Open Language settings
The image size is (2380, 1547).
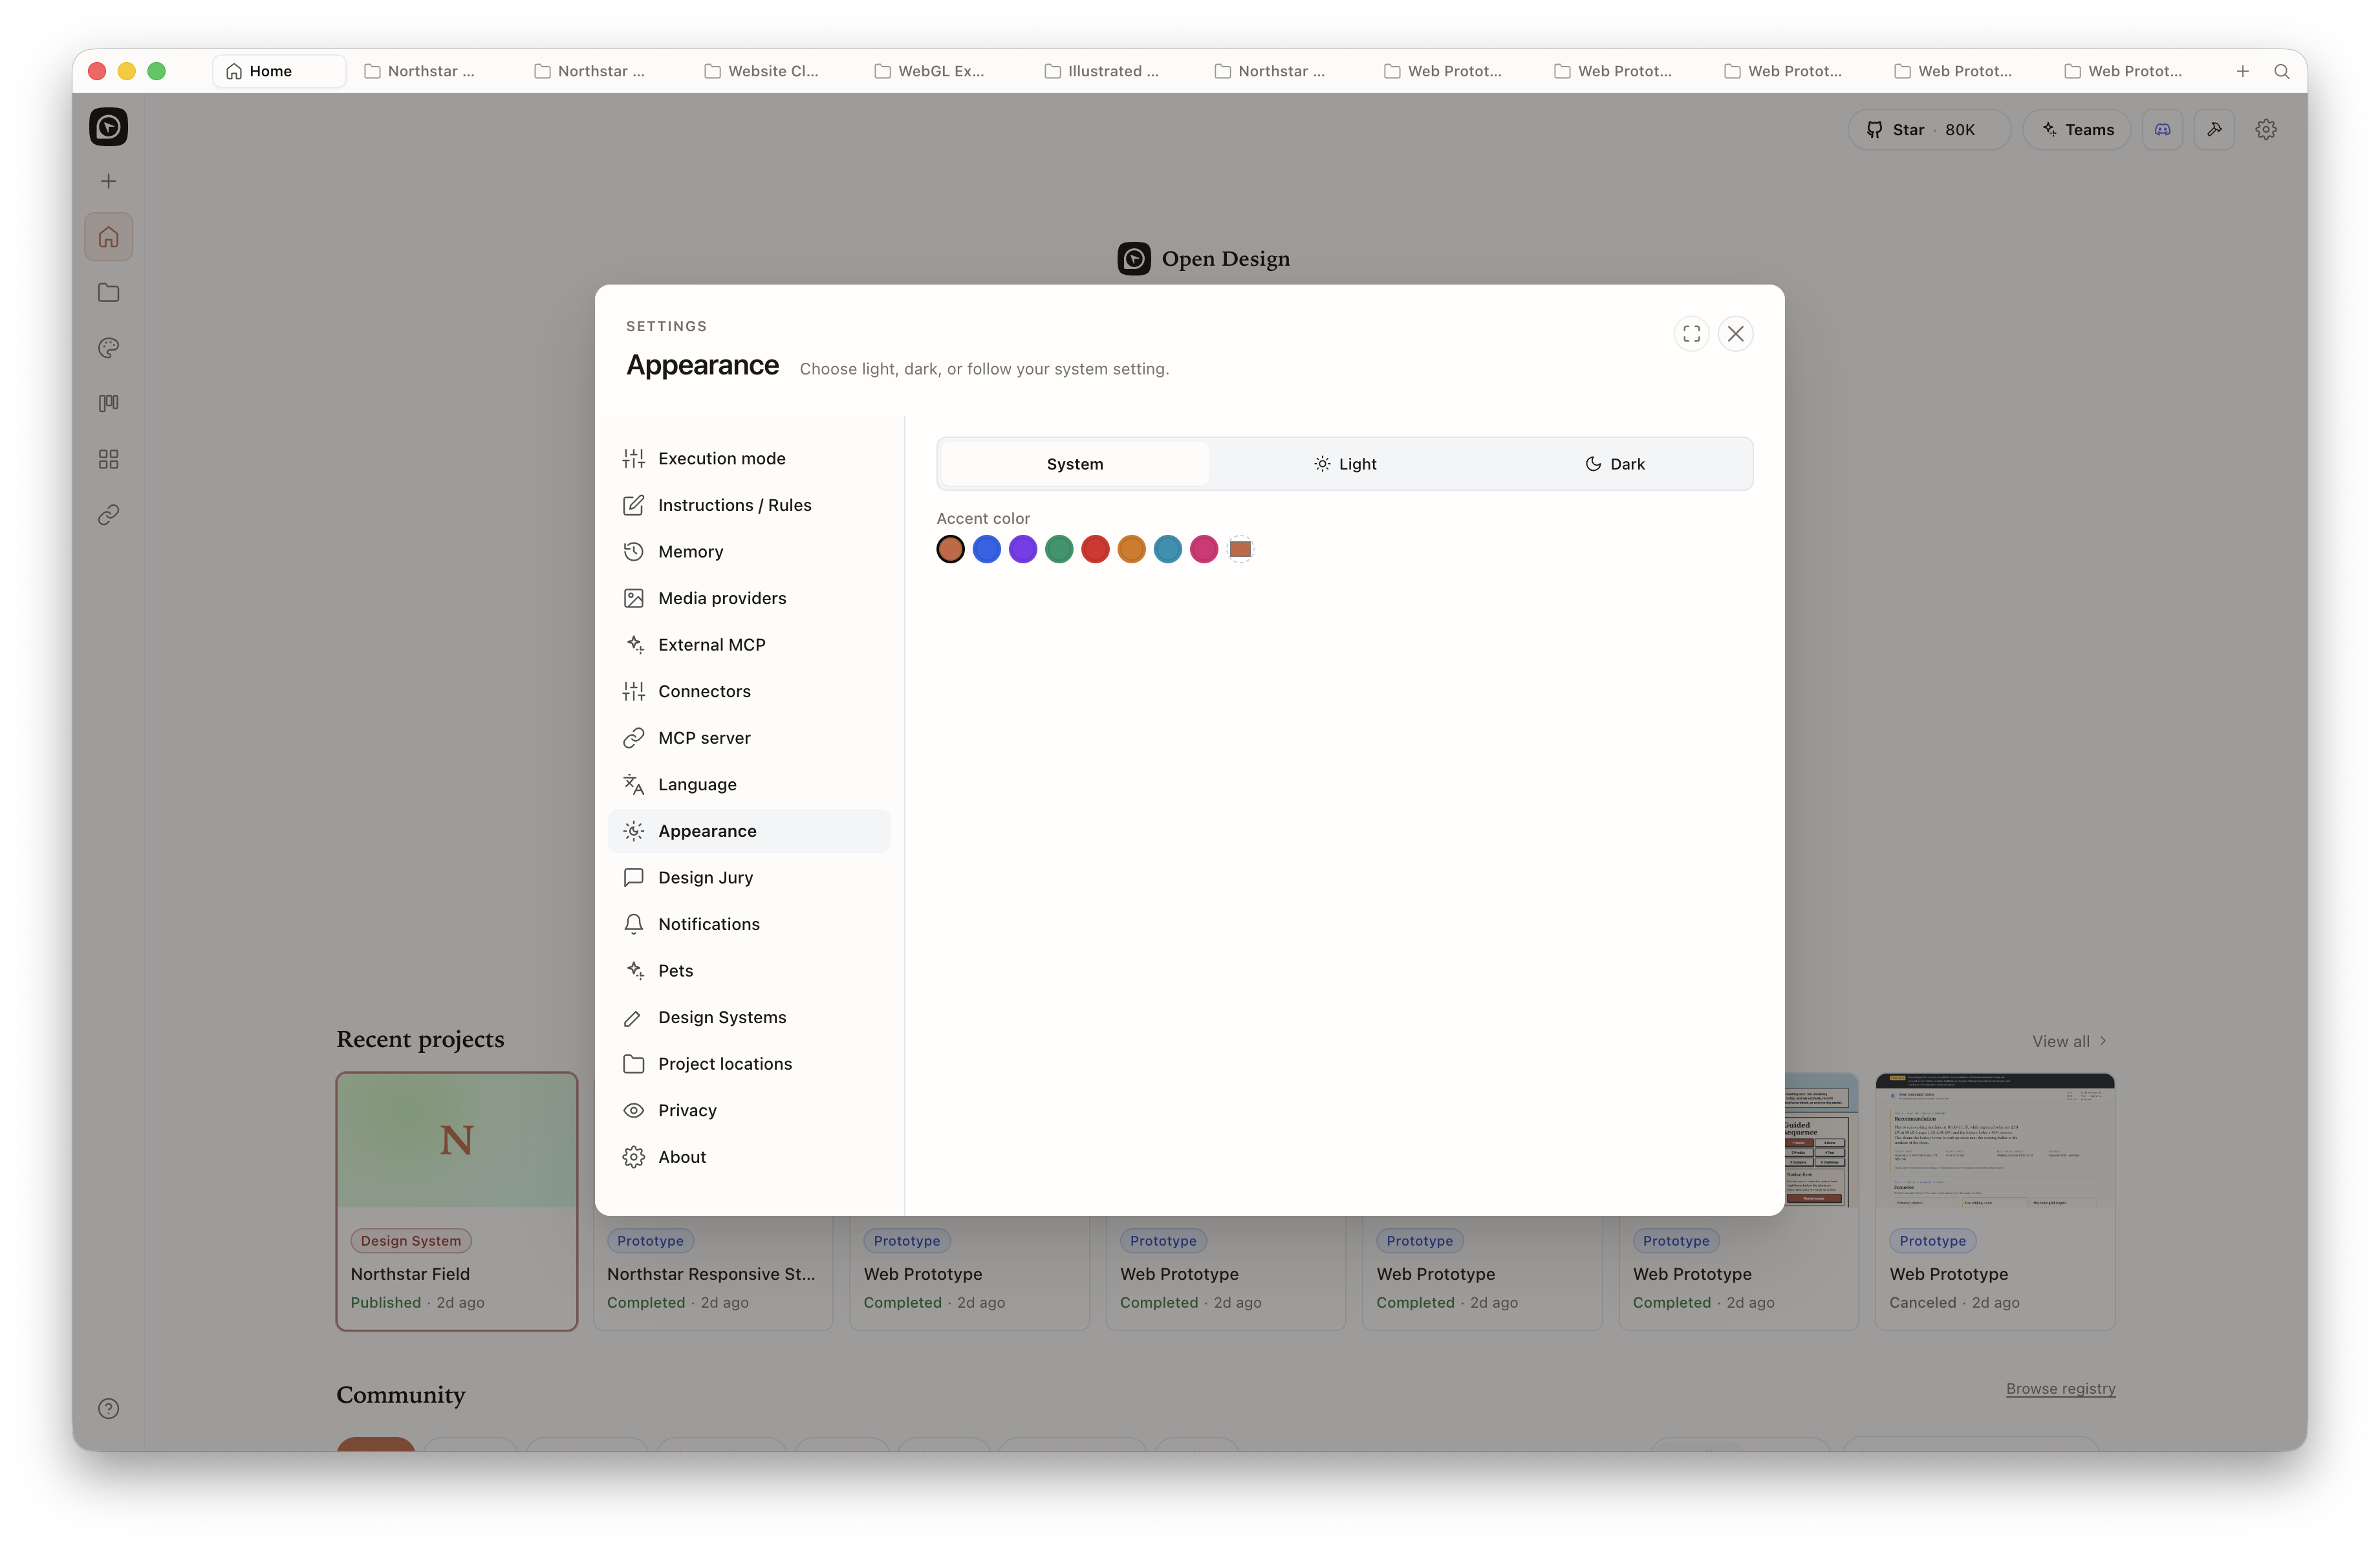point(749,785)
